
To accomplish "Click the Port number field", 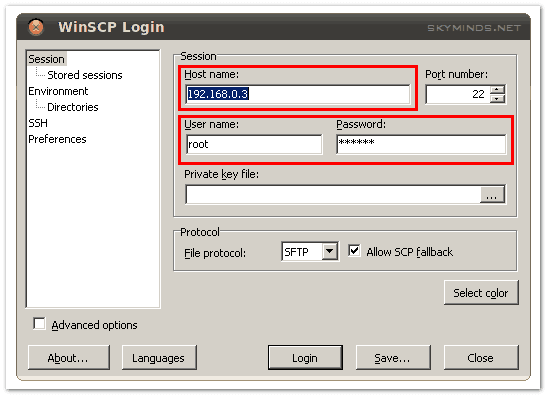I will (x=458, y=94).
